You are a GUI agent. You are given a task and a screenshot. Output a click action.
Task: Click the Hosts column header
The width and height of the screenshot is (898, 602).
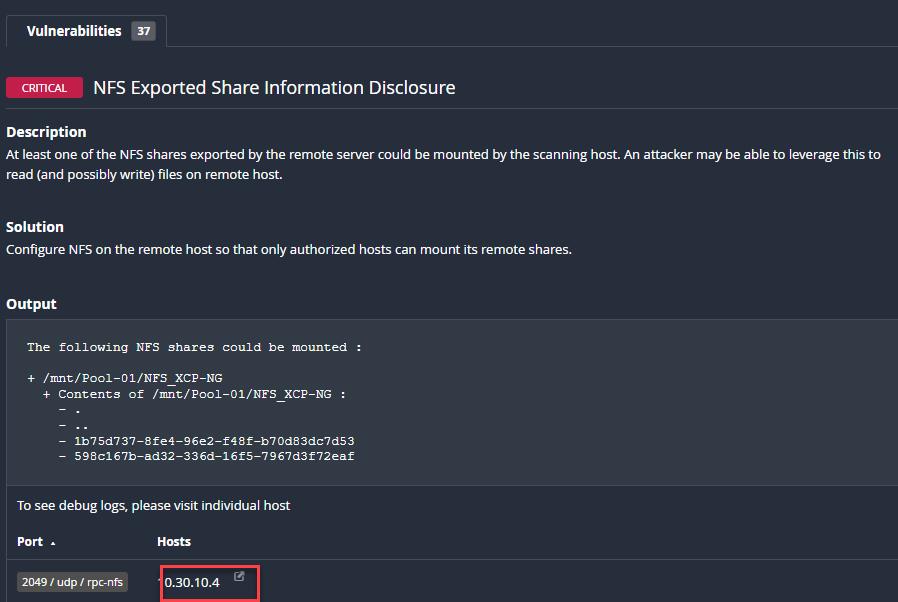coord(174,542)
